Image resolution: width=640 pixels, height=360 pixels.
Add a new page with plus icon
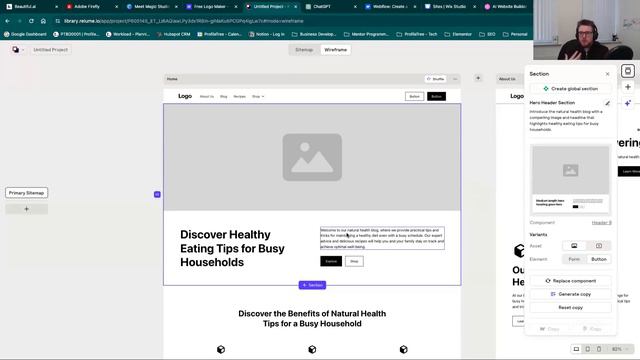click(478, 78)
